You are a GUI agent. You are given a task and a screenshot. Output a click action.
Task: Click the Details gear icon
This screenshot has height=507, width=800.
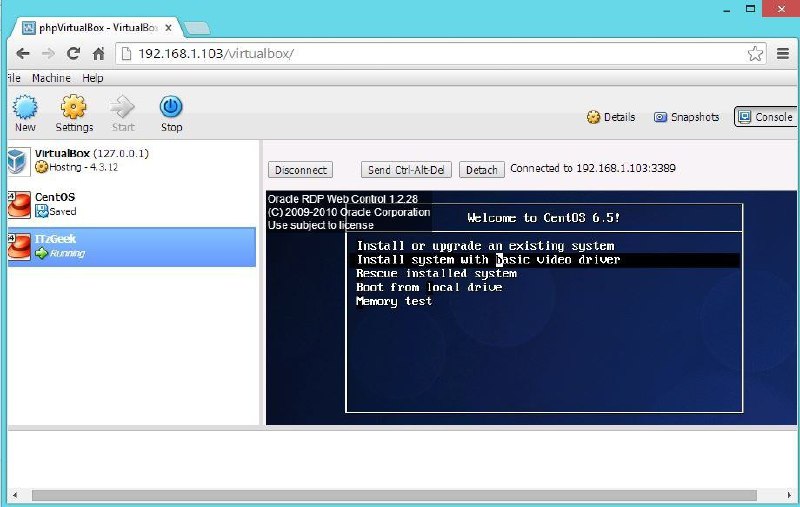(x=593, y=117)
